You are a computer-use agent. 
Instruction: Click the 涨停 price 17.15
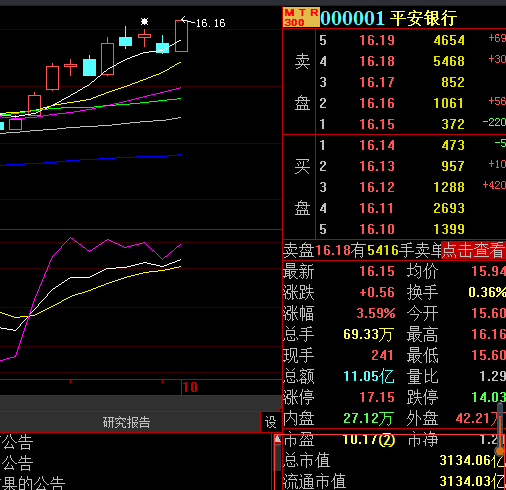point(377,397)
